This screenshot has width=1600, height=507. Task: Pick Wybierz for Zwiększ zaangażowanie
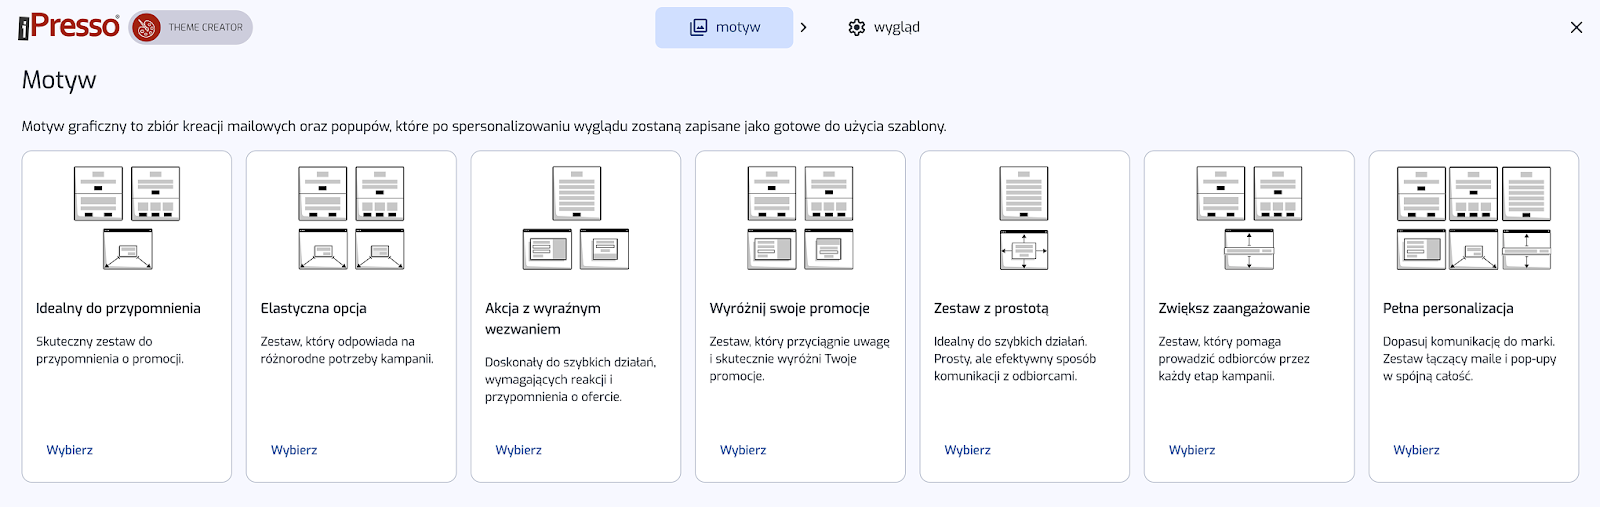[x=1192, y=450]
